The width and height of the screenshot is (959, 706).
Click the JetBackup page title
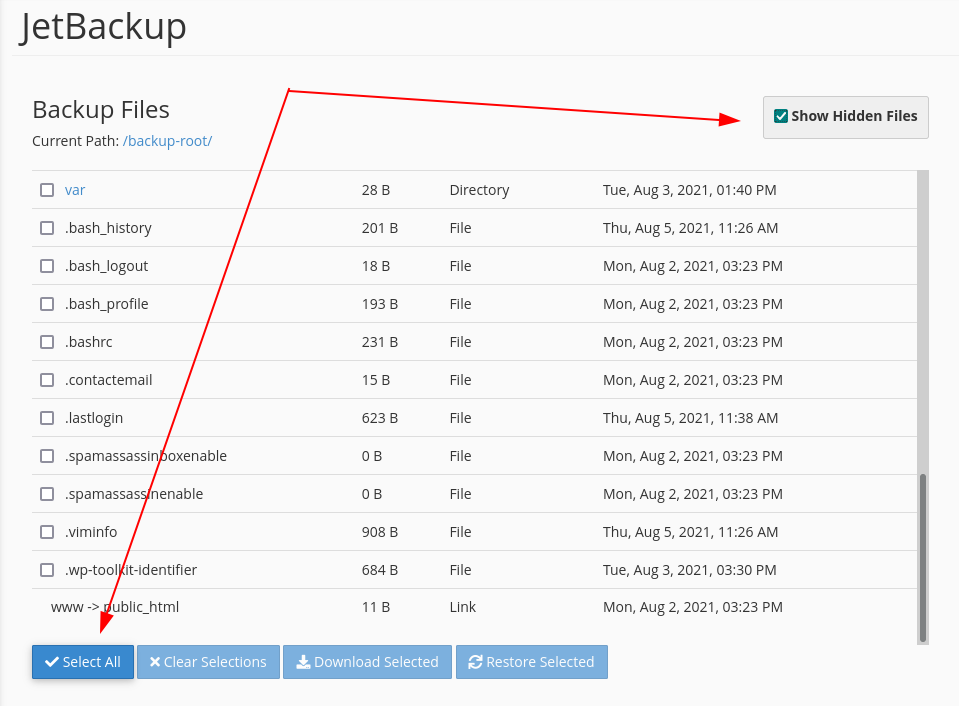tap(103, 28)
